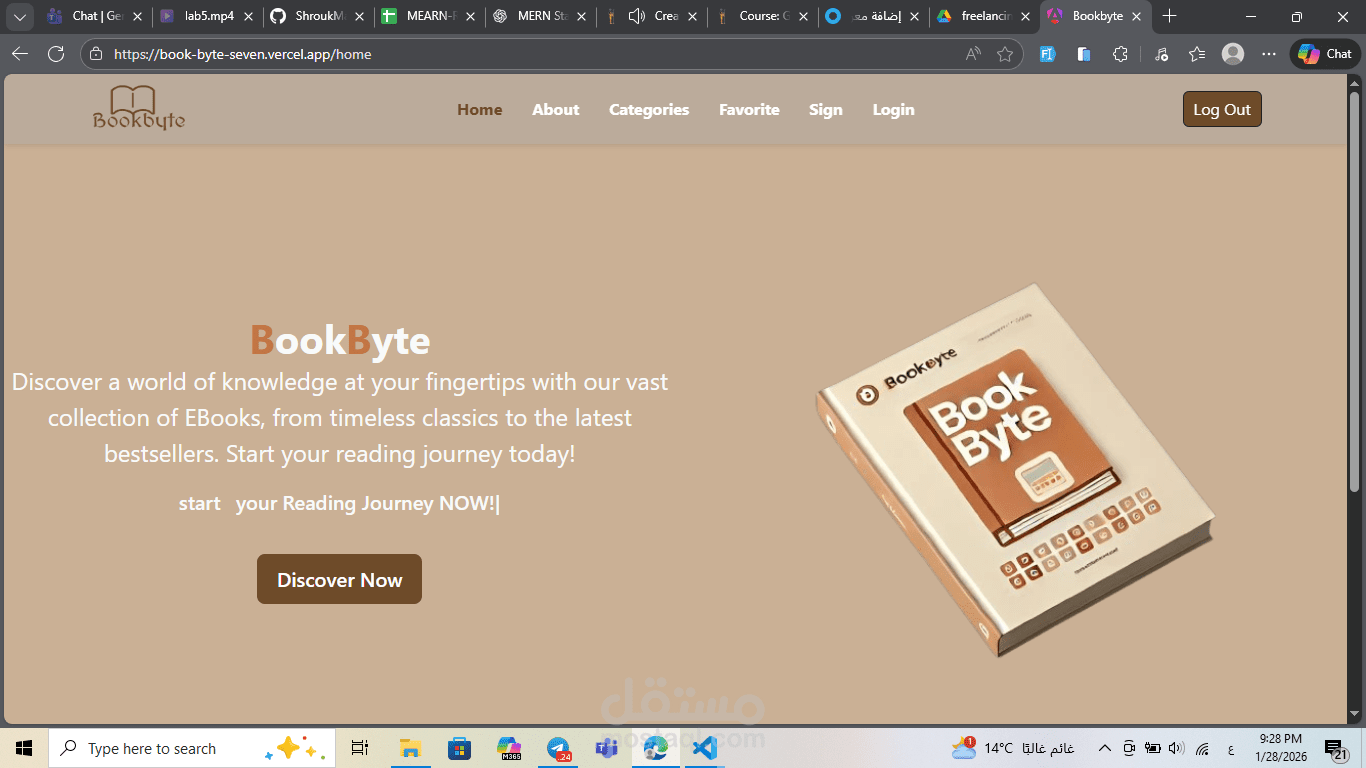The image size is (1366, 768).
Task: Open Microsoft 365 taskbar icon
Action: tap(509, 748)
